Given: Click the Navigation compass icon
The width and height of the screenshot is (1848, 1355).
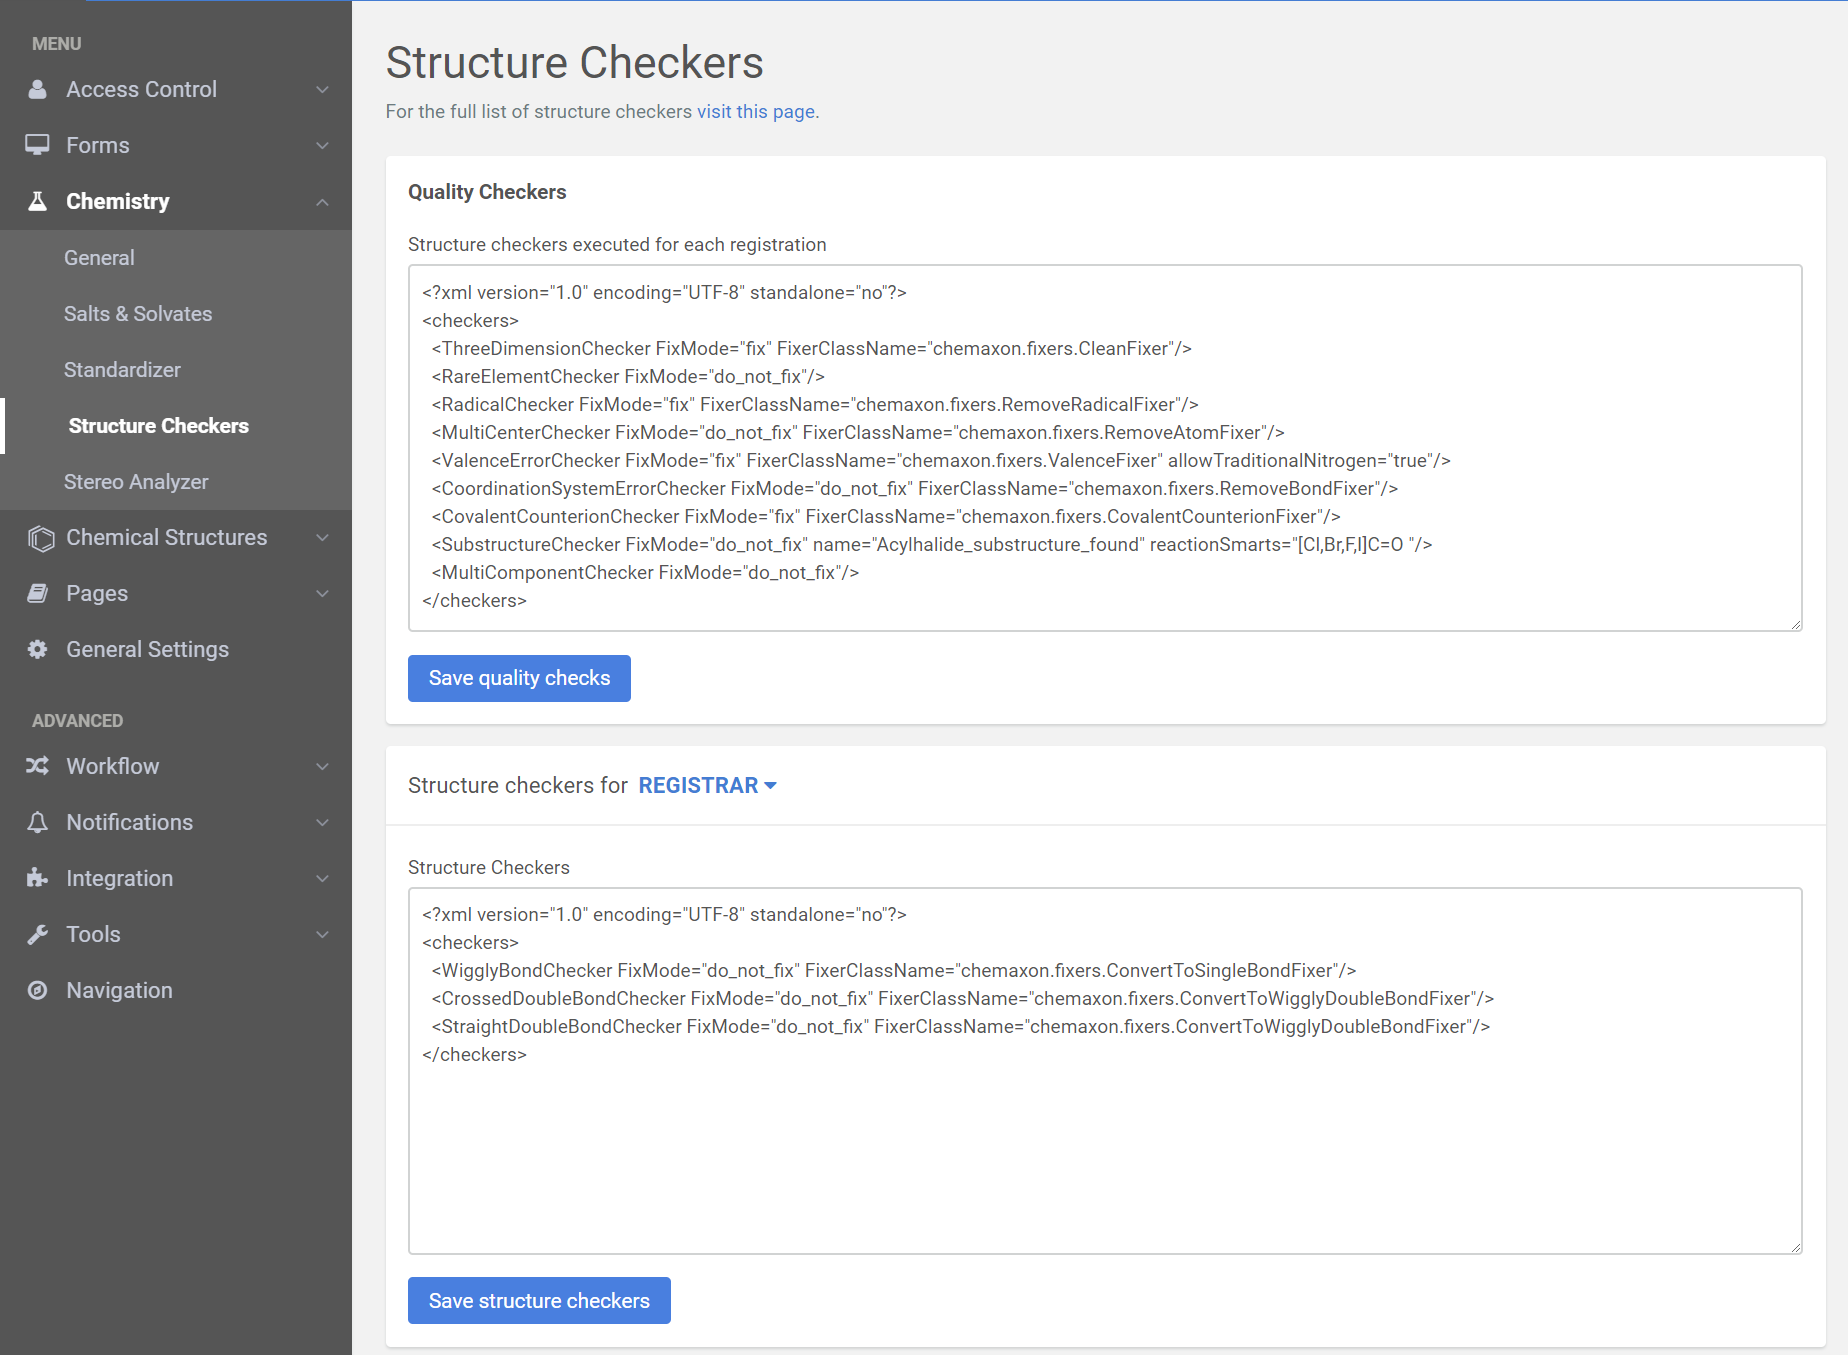Looking at the screenshot, I should (x=38, y=990).
